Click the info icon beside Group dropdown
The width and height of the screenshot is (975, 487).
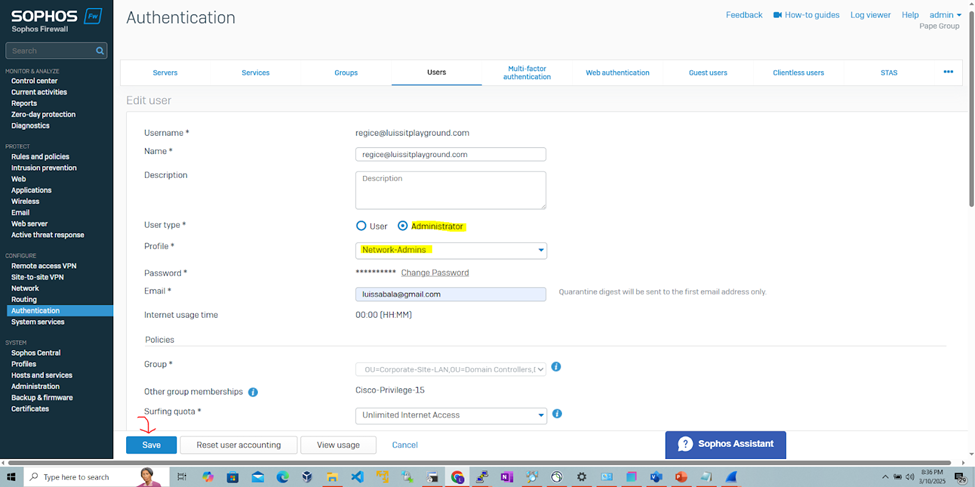pos(557,367)
